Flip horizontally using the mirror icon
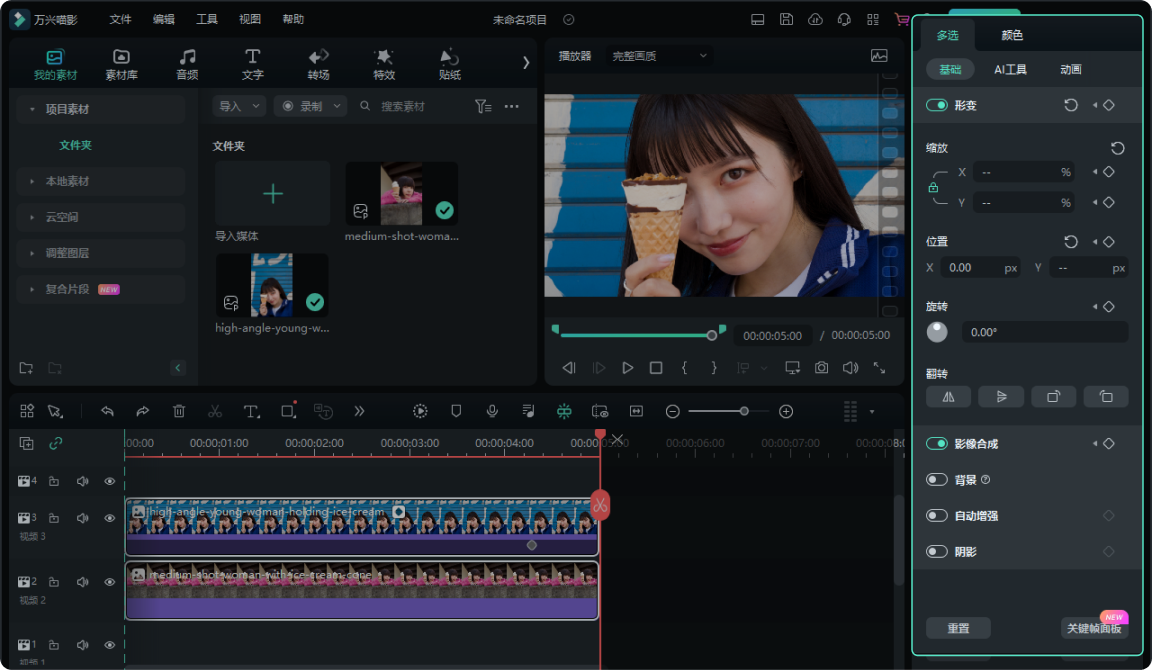 [x=948, y=397]
